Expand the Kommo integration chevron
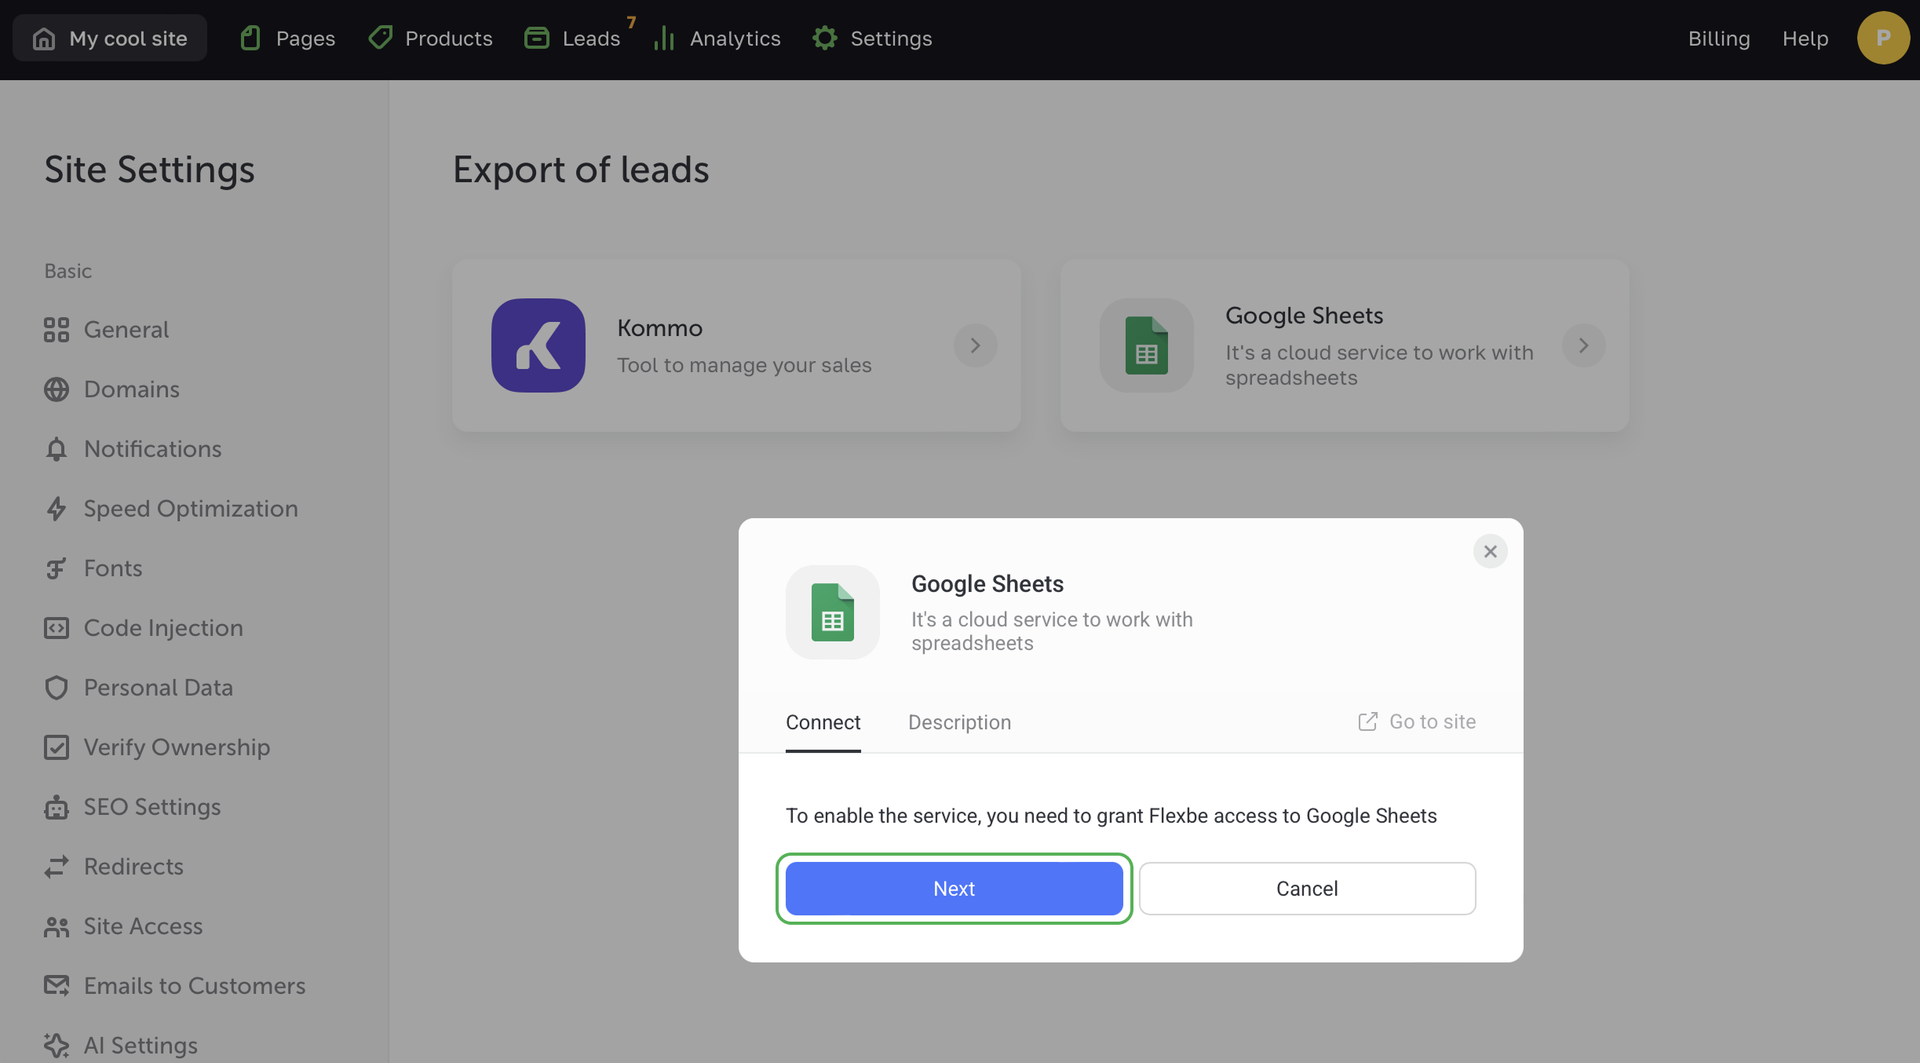This screenshot has height=1063, width=1920. click(975, 346)
